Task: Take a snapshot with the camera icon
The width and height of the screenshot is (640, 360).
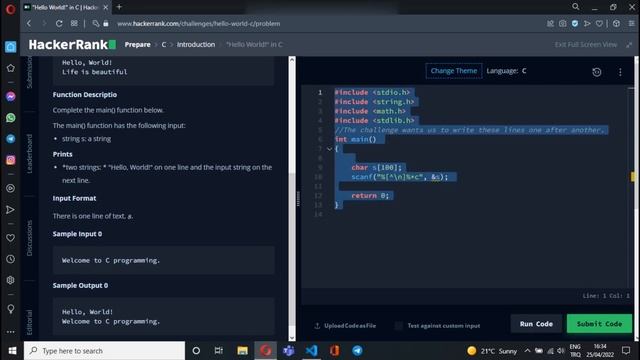Action: (x=562, y=24)
